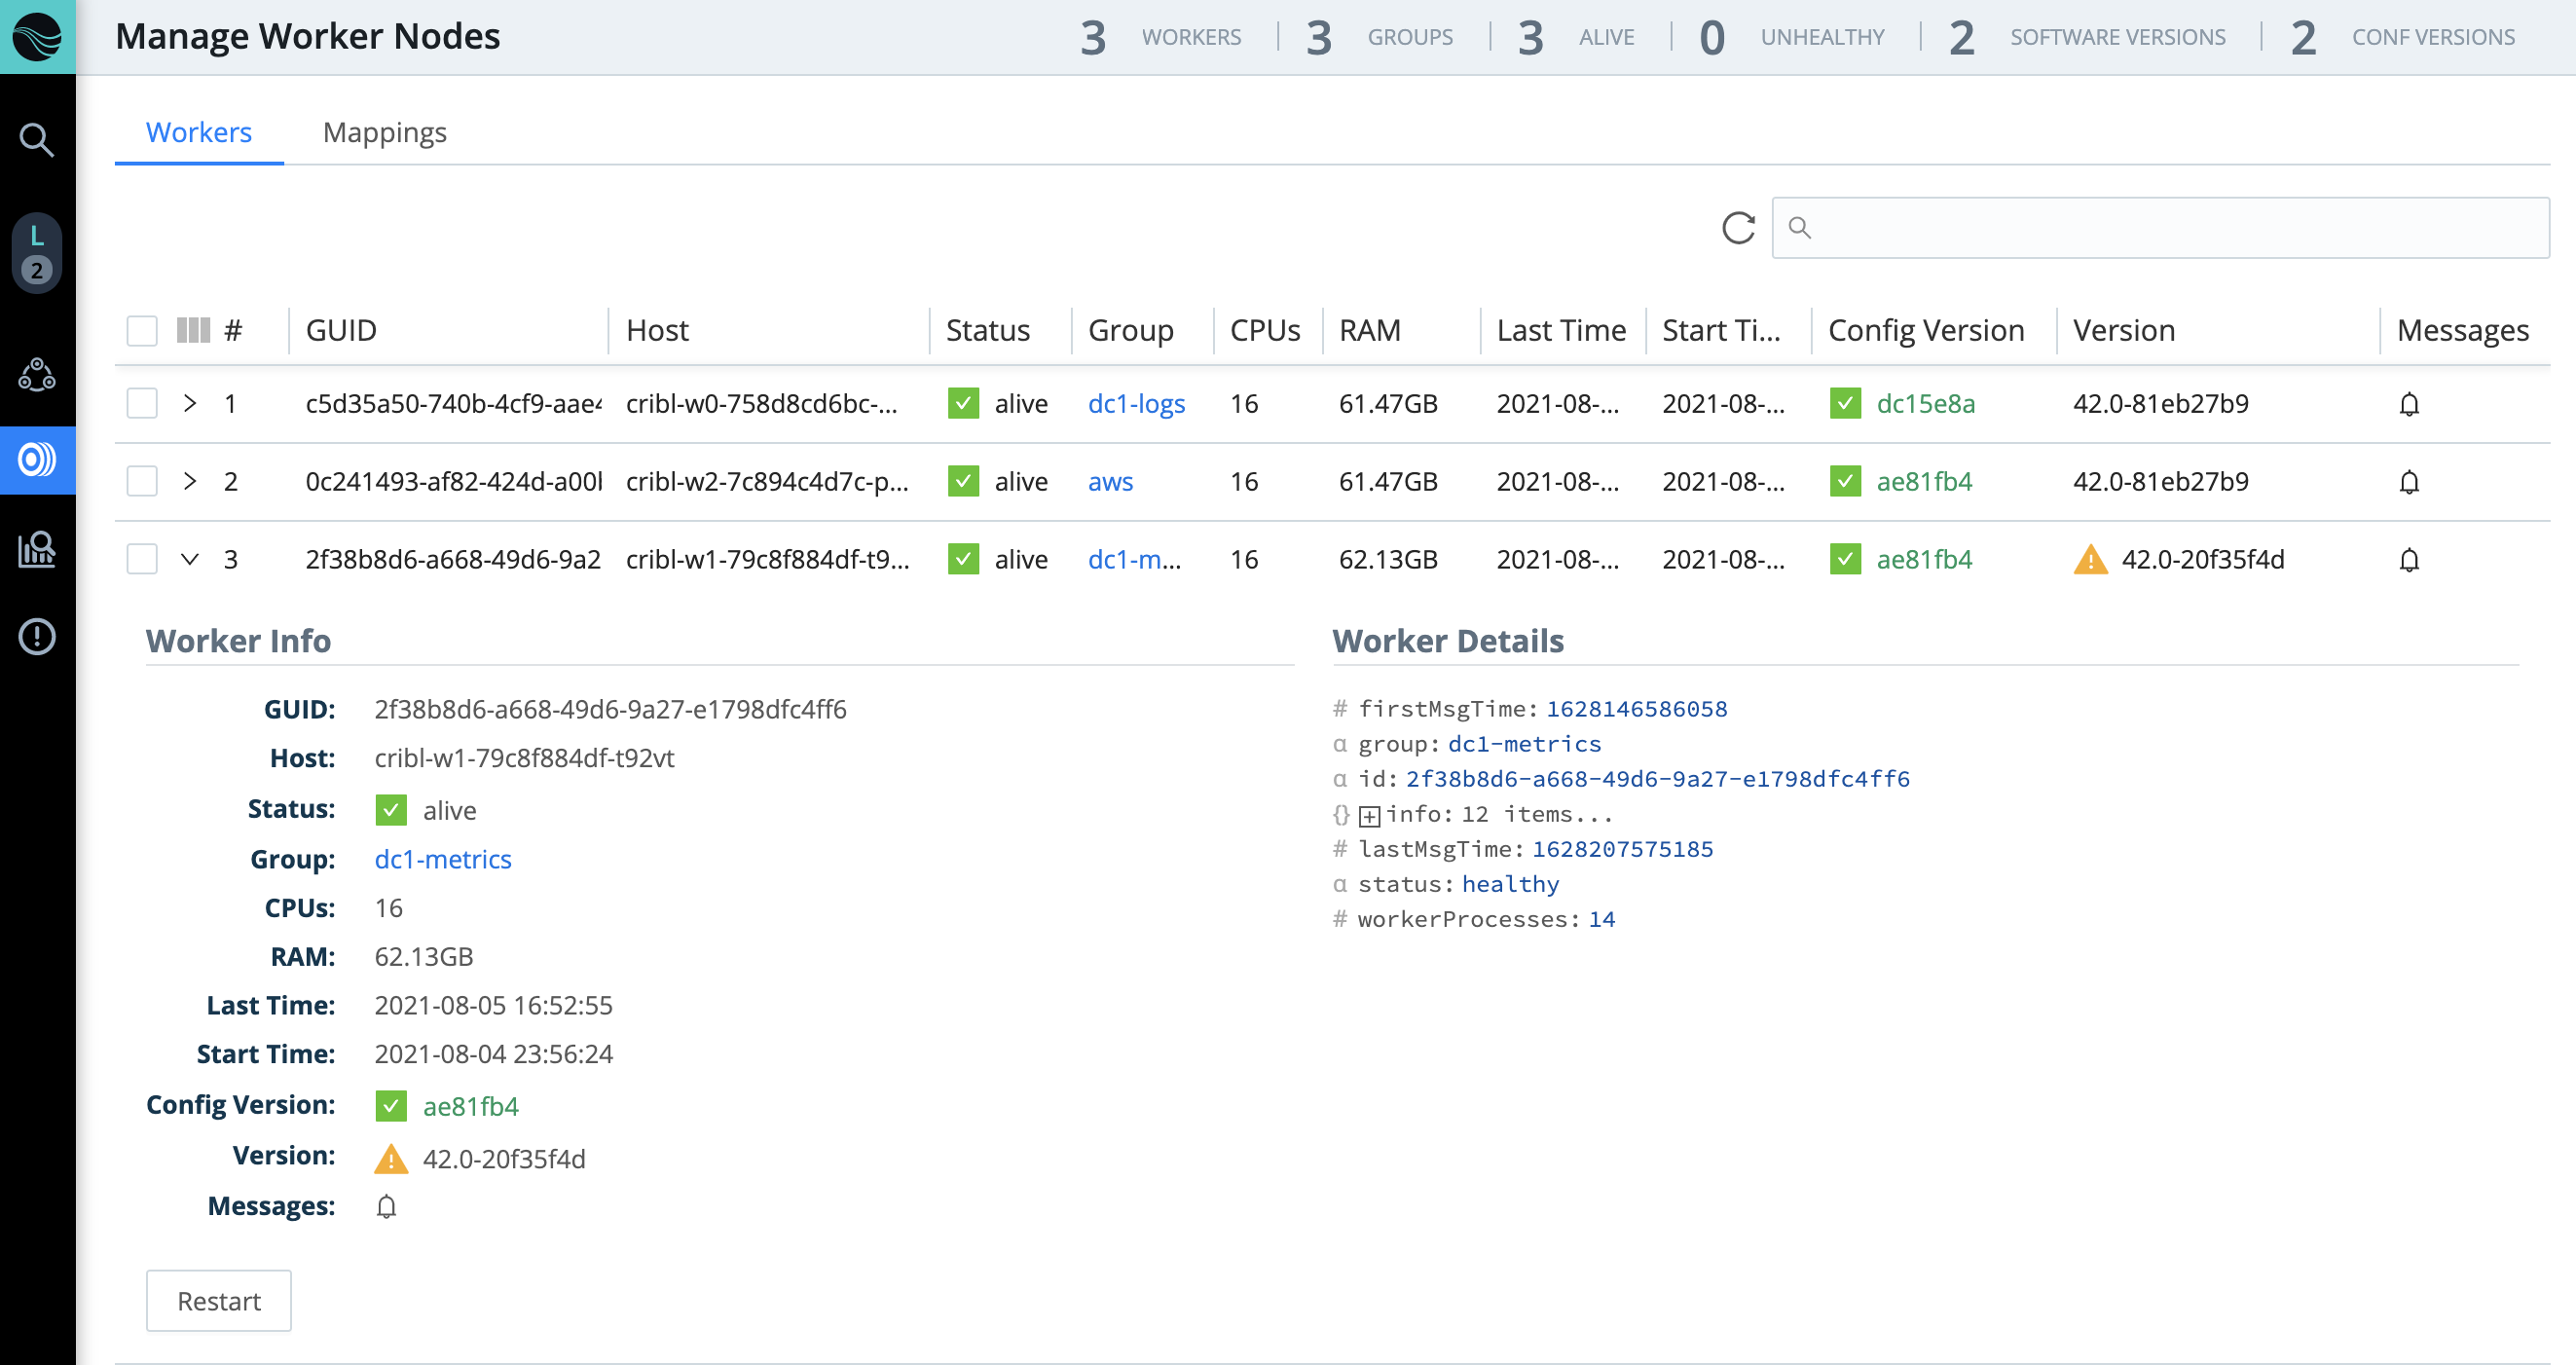Toggle the select-all workers checkbox
The height and width of the screenshot is (1365, 2576).
pyautogui.click(x=142, y=330)
